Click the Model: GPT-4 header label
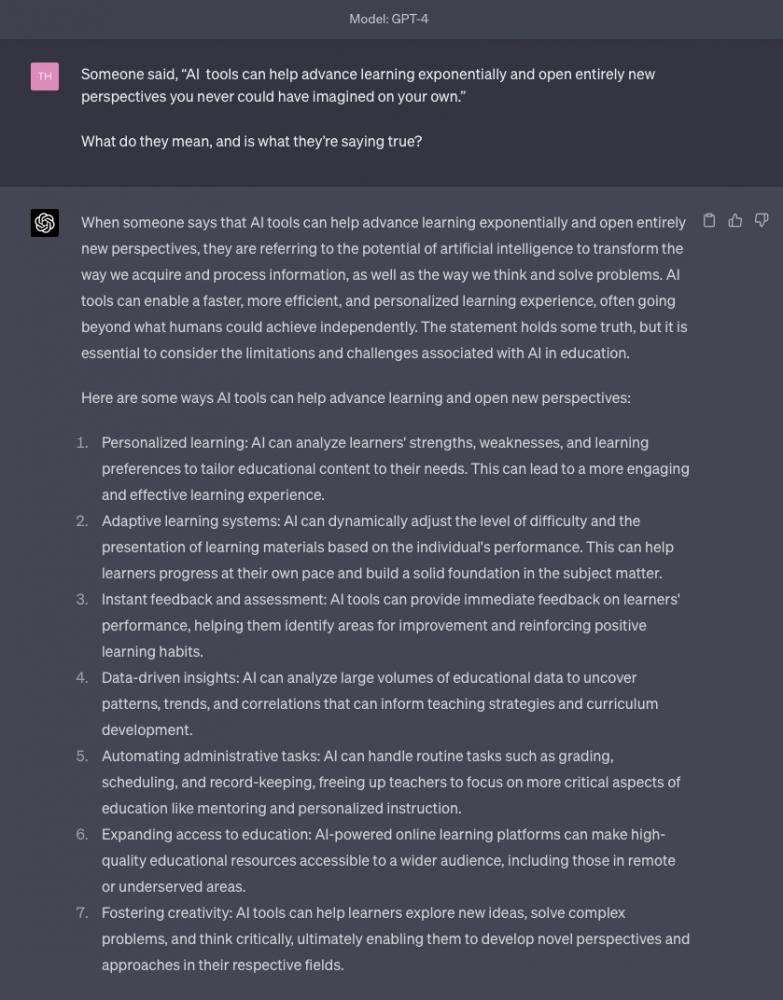Screen dimensions: 783x1000 coord(389,19)
